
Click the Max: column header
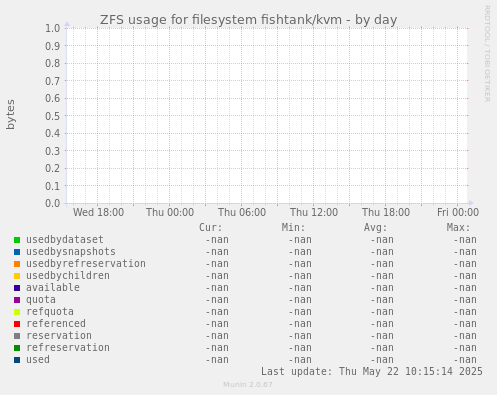point(458,228)
